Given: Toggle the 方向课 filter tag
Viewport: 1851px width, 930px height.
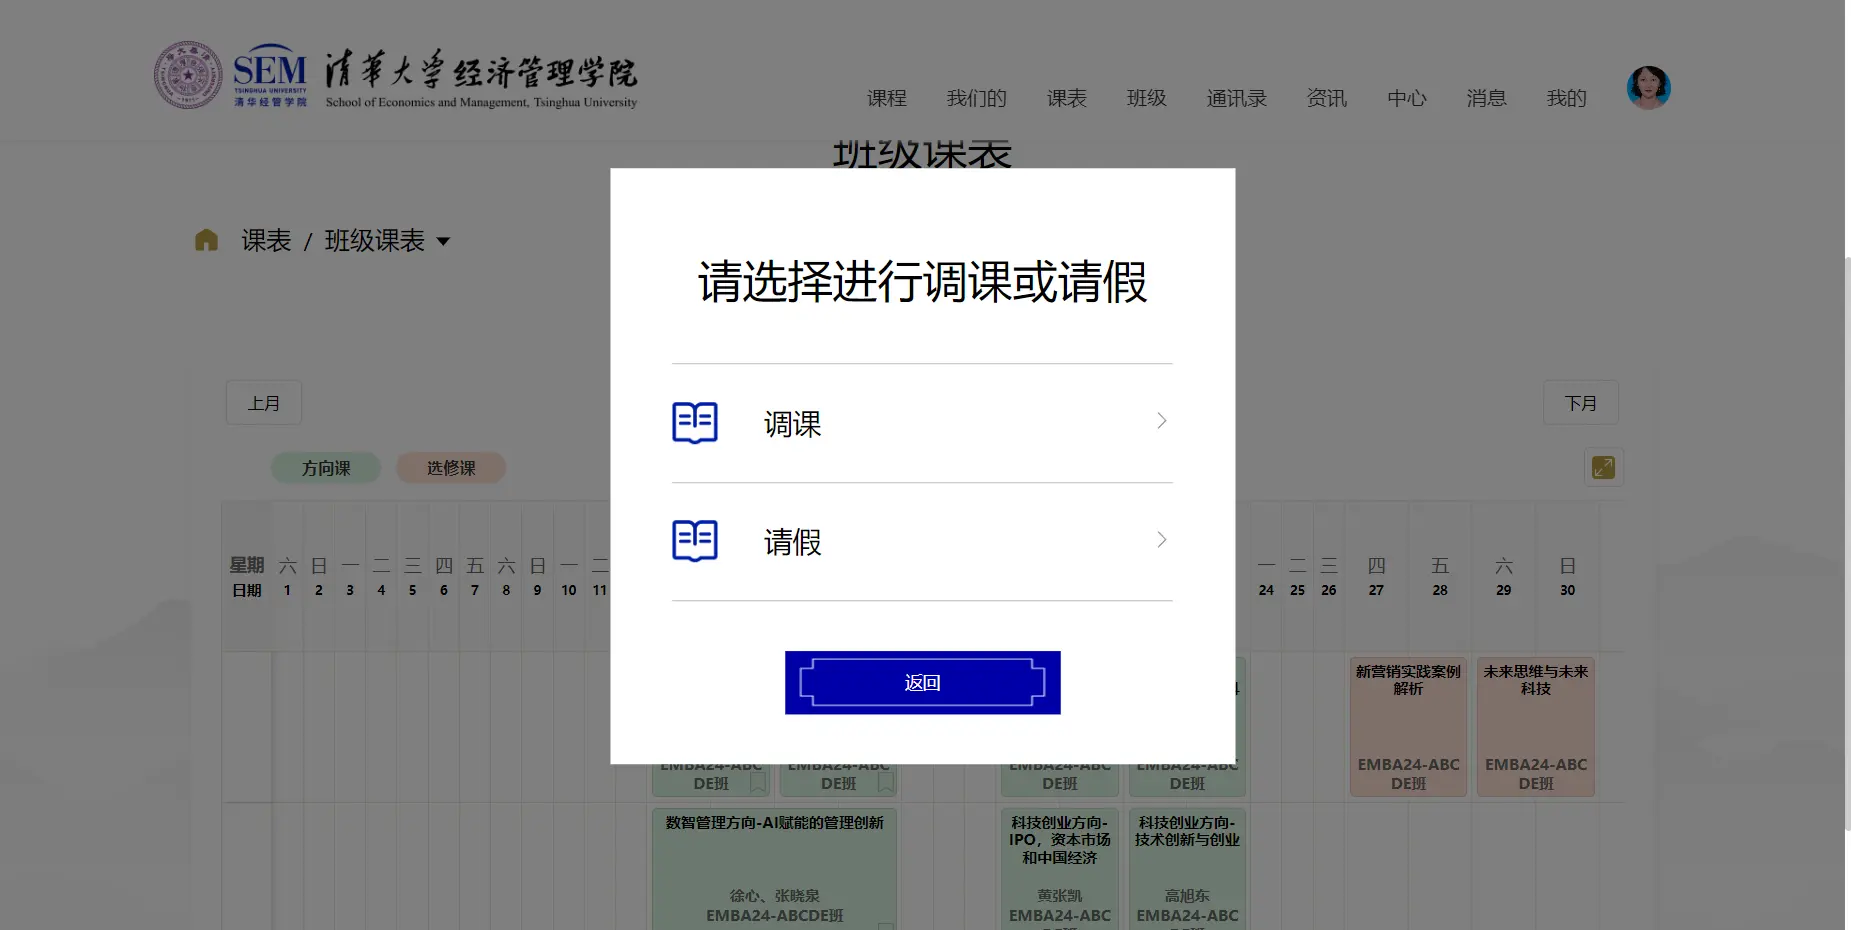Looking at the screenshot, I should click(326, 468).
